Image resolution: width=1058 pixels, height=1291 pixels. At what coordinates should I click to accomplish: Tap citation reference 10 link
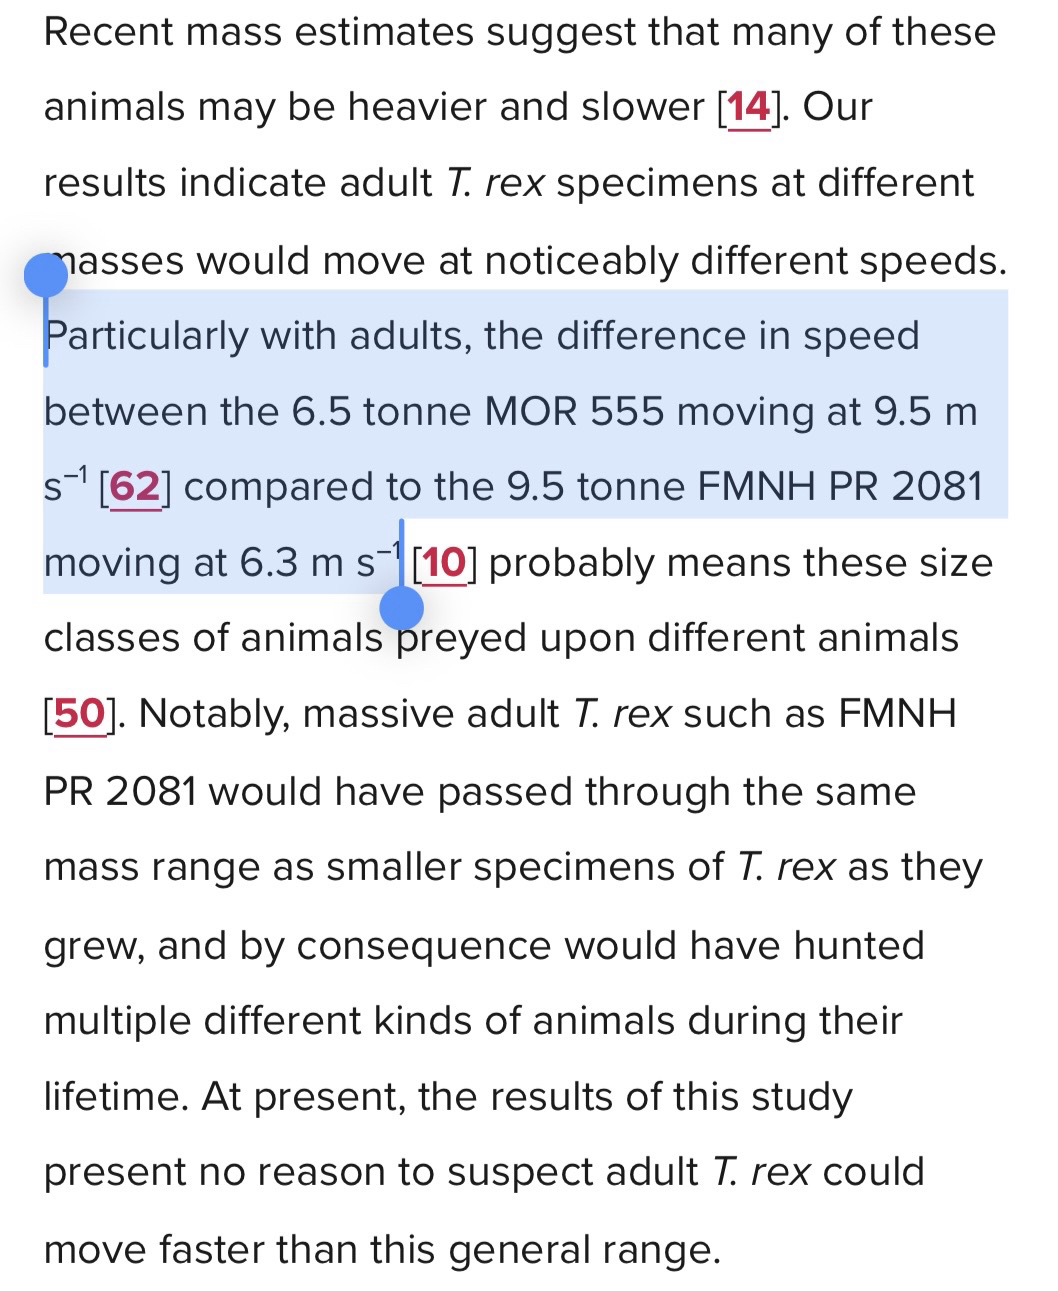[x=444, y=563]
